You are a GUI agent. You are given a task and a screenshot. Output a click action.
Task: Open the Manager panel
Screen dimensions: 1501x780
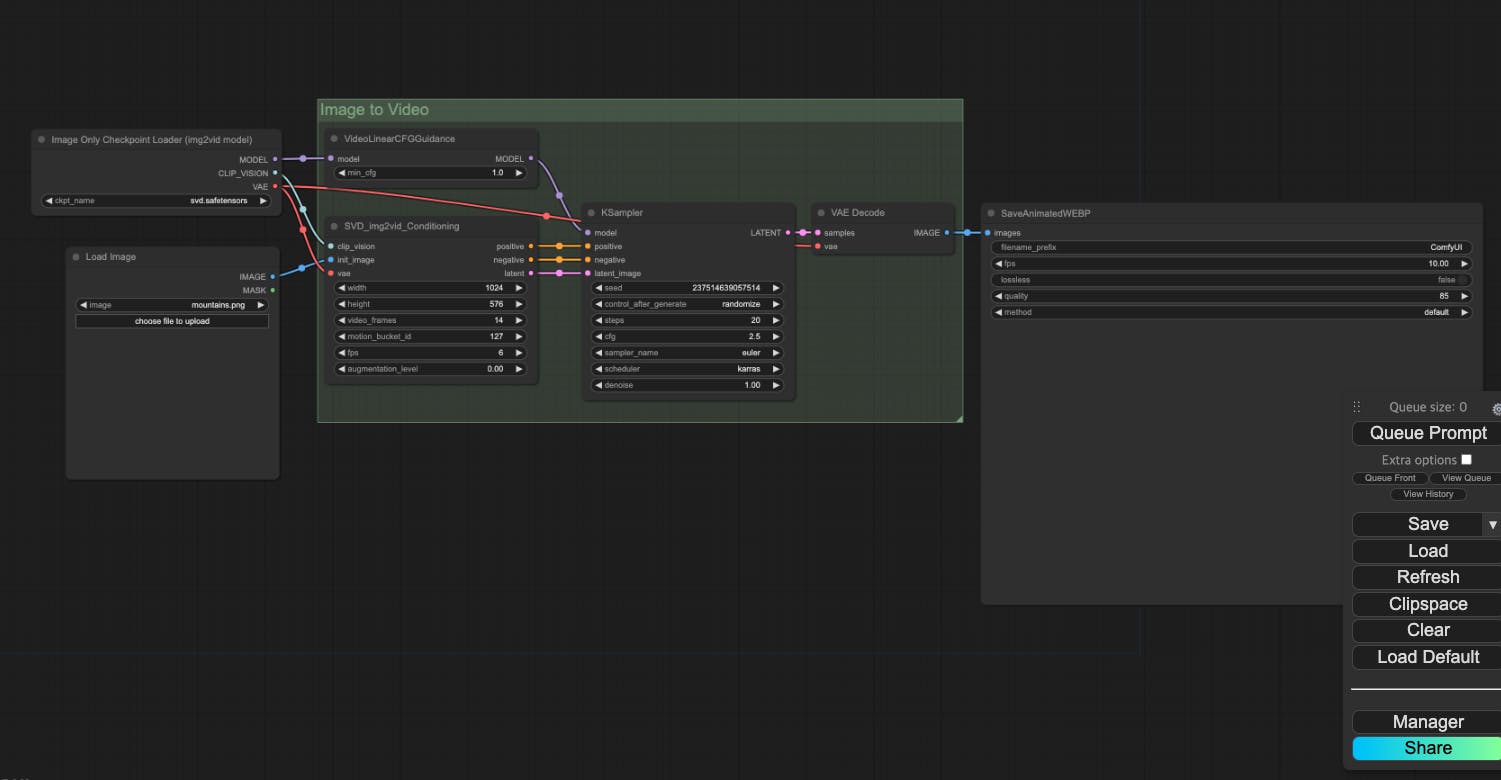(x=1427, y=722)
